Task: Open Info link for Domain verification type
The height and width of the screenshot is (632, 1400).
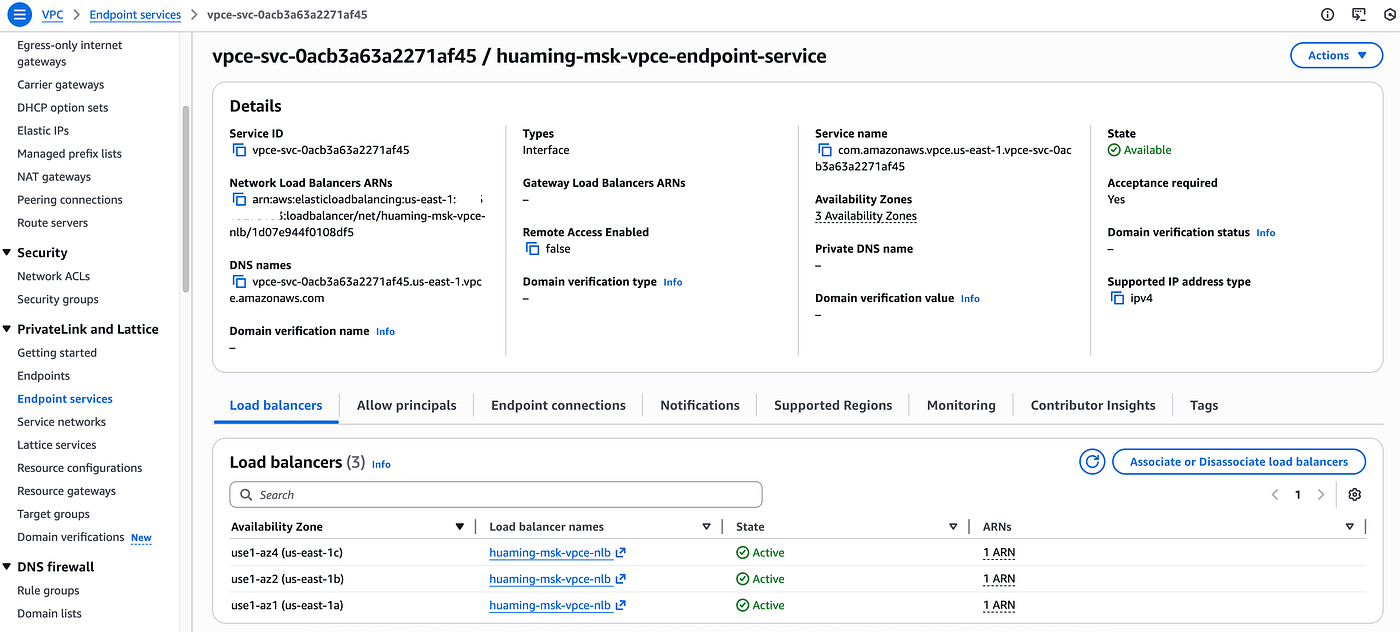Action: [673, 282]
